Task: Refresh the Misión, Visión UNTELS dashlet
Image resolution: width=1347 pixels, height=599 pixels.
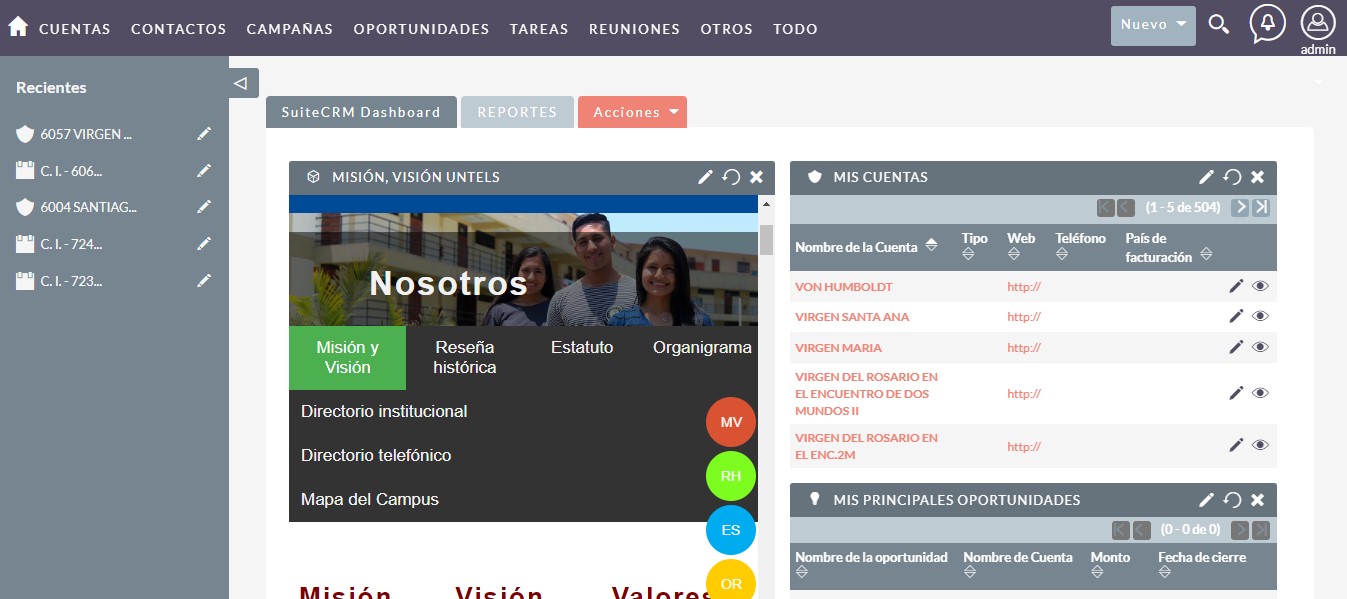Action: pos(731,177)
